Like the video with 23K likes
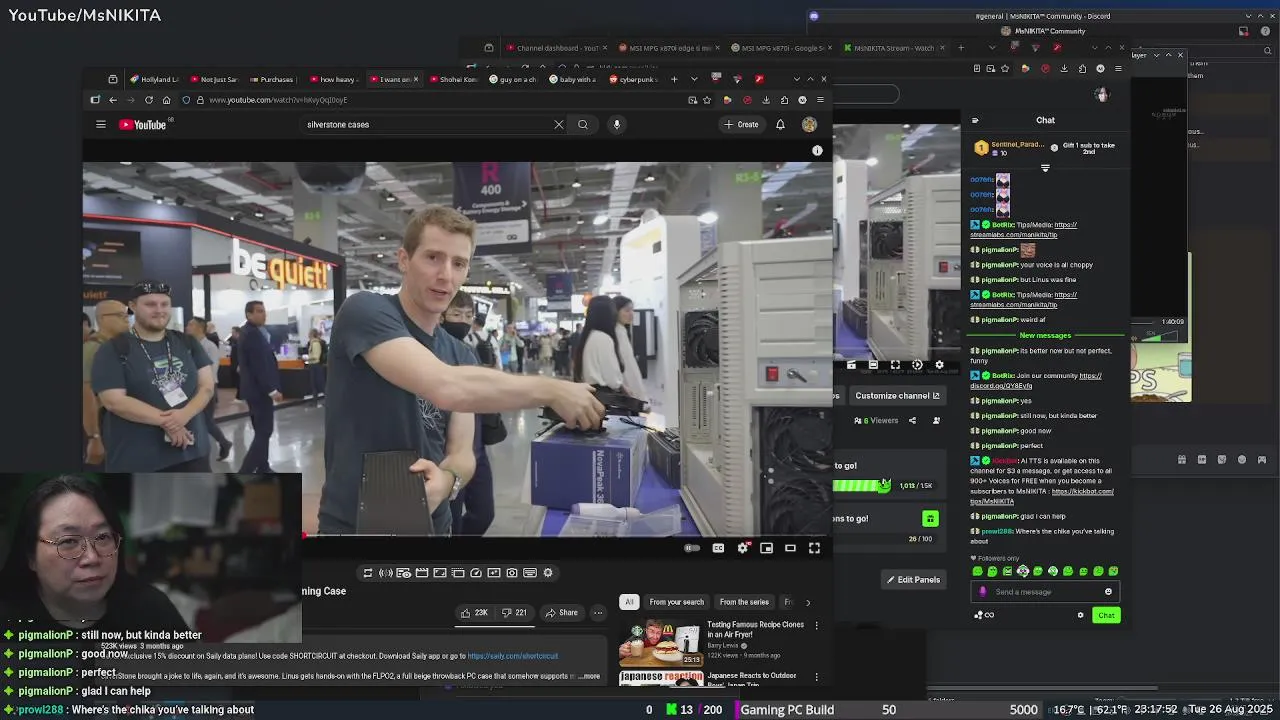 point(474,613)
